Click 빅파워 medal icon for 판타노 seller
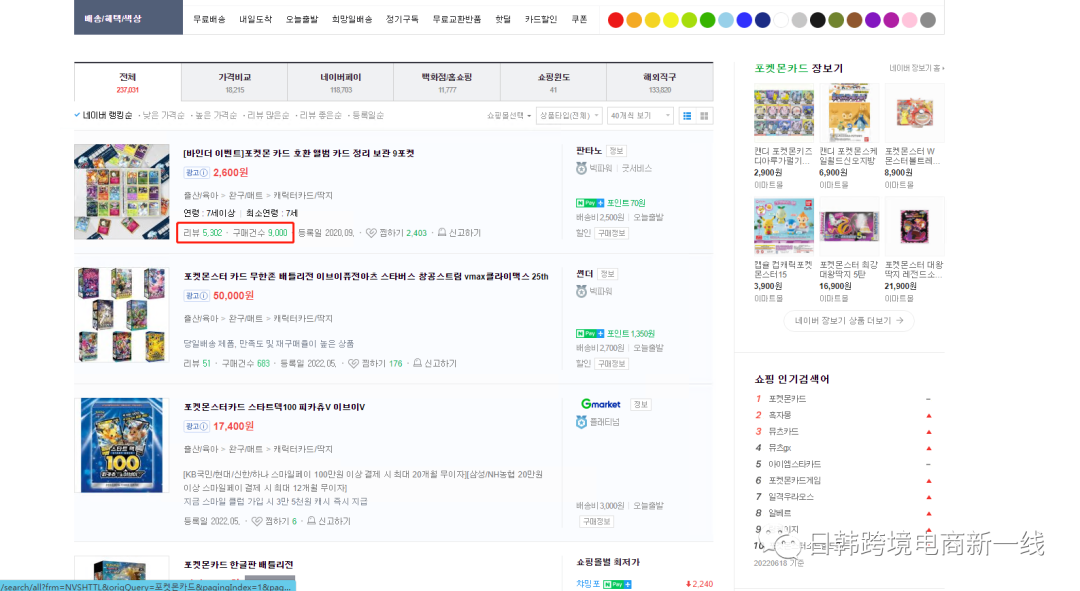This screenshot has height=591, width=1080. pyautogui.click(x=581, y=168)
